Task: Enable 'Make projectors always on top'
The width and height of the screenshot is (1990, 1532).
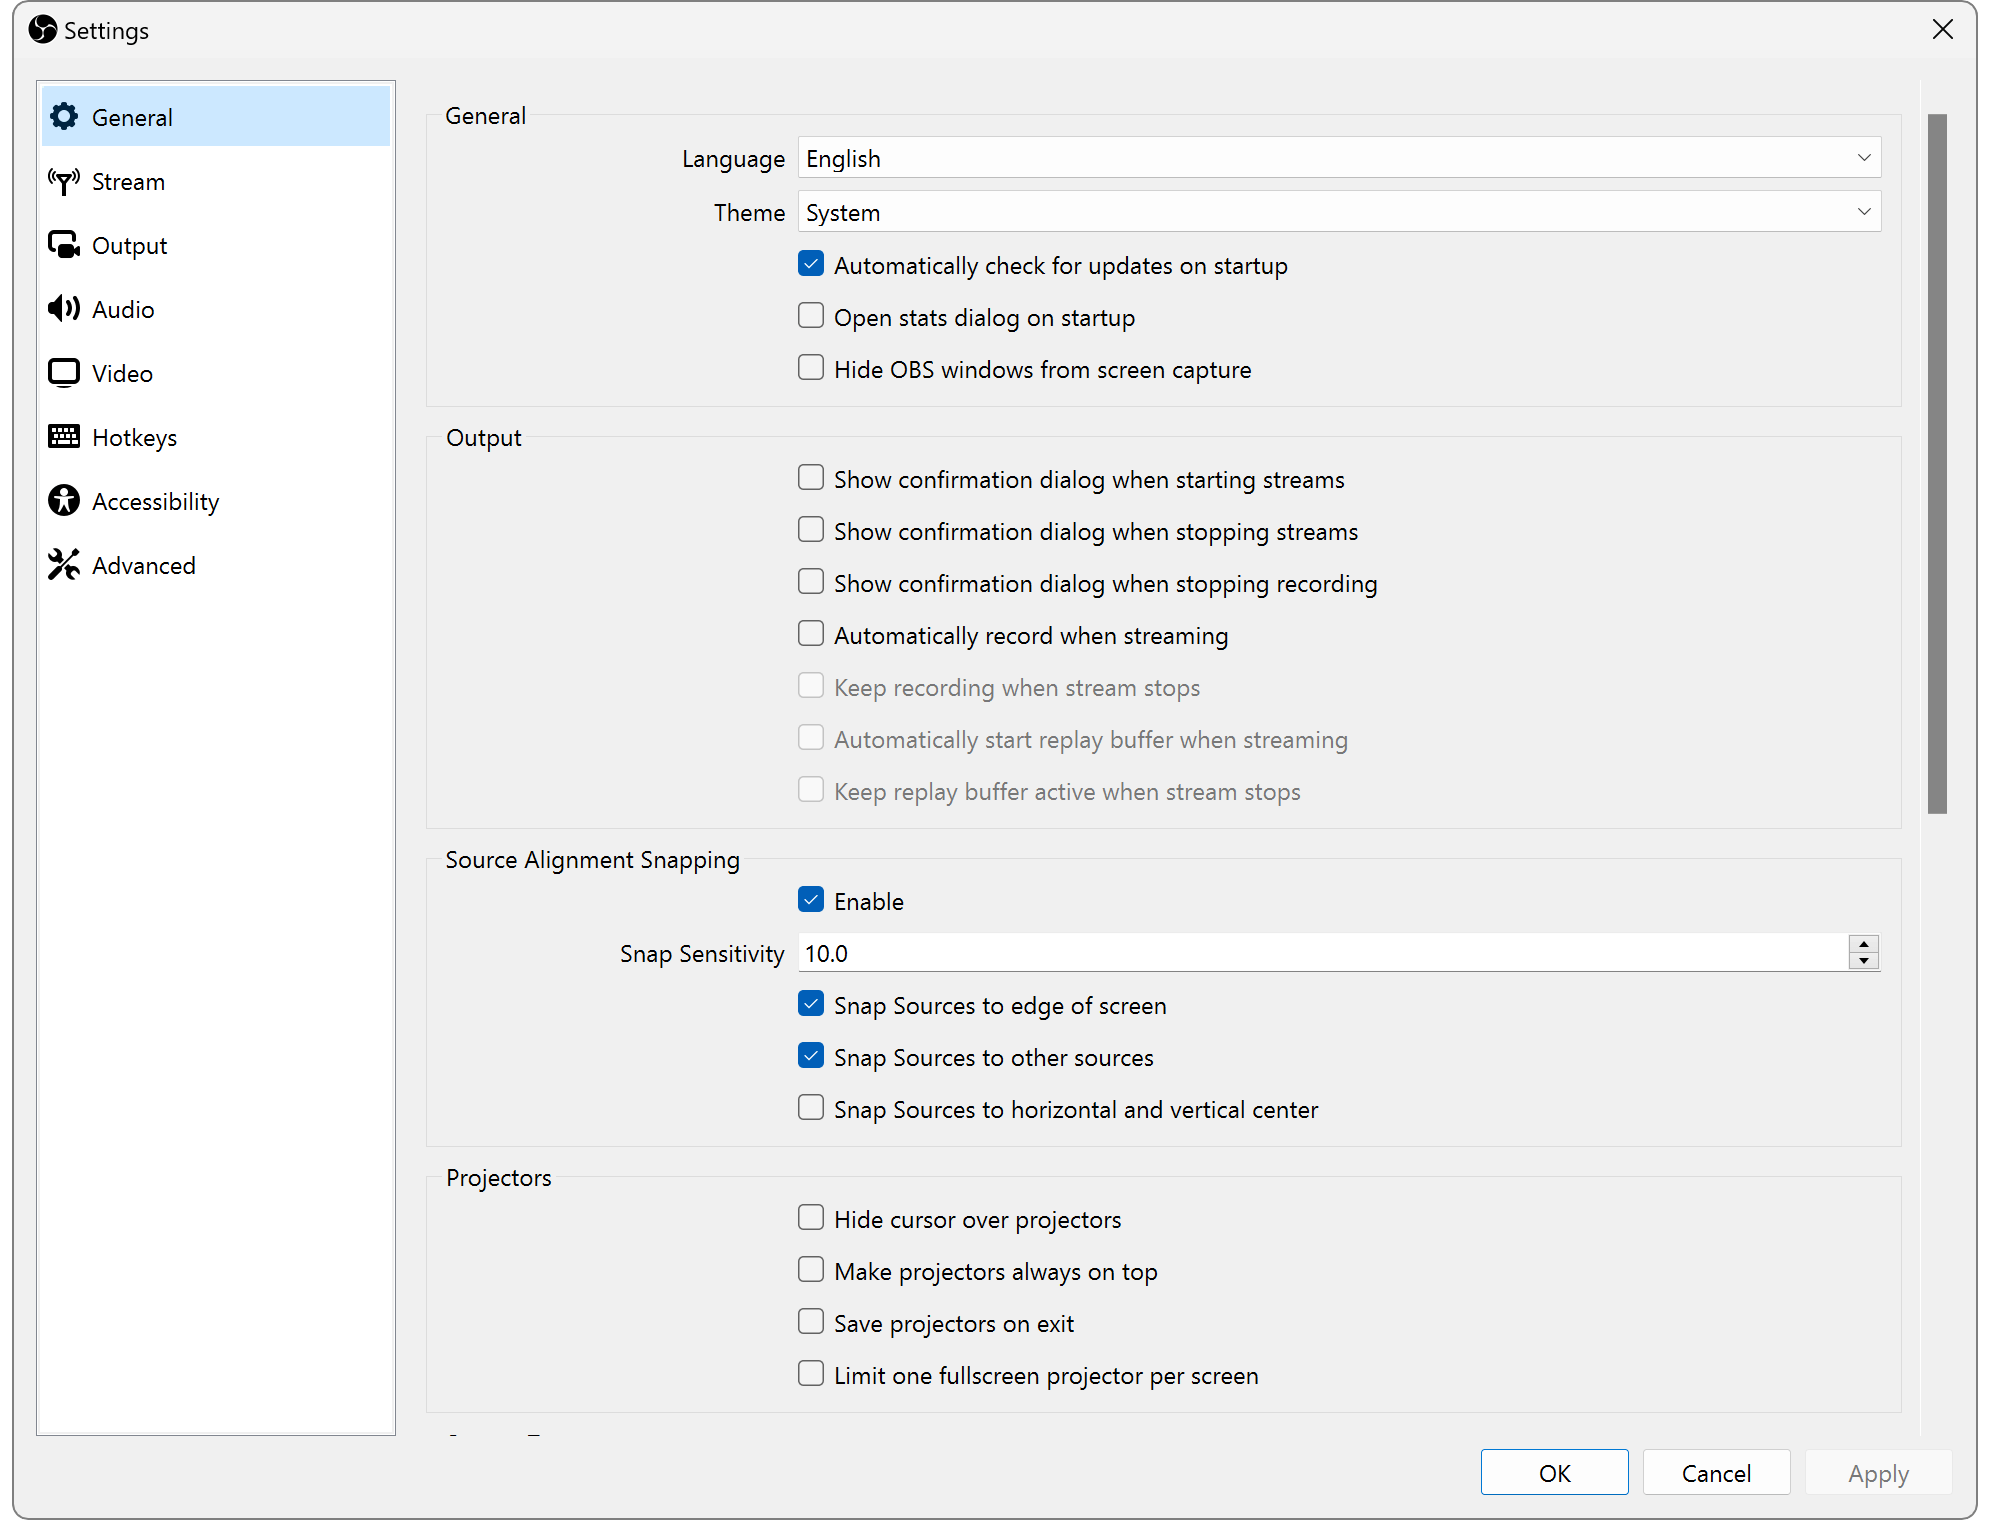Action: (x=810, y=1269)
